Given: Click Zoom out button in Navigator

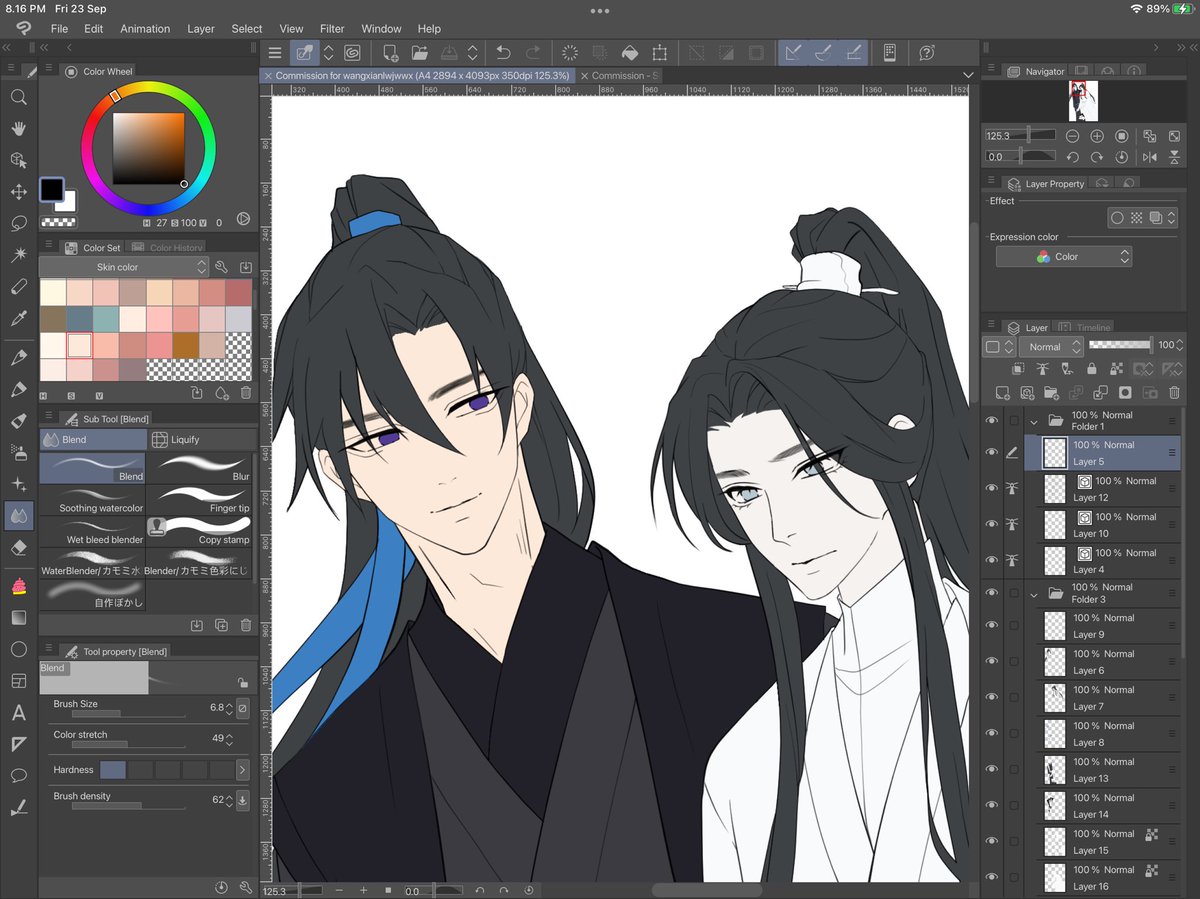Looking at the screenshot, I should [1072, 136].
